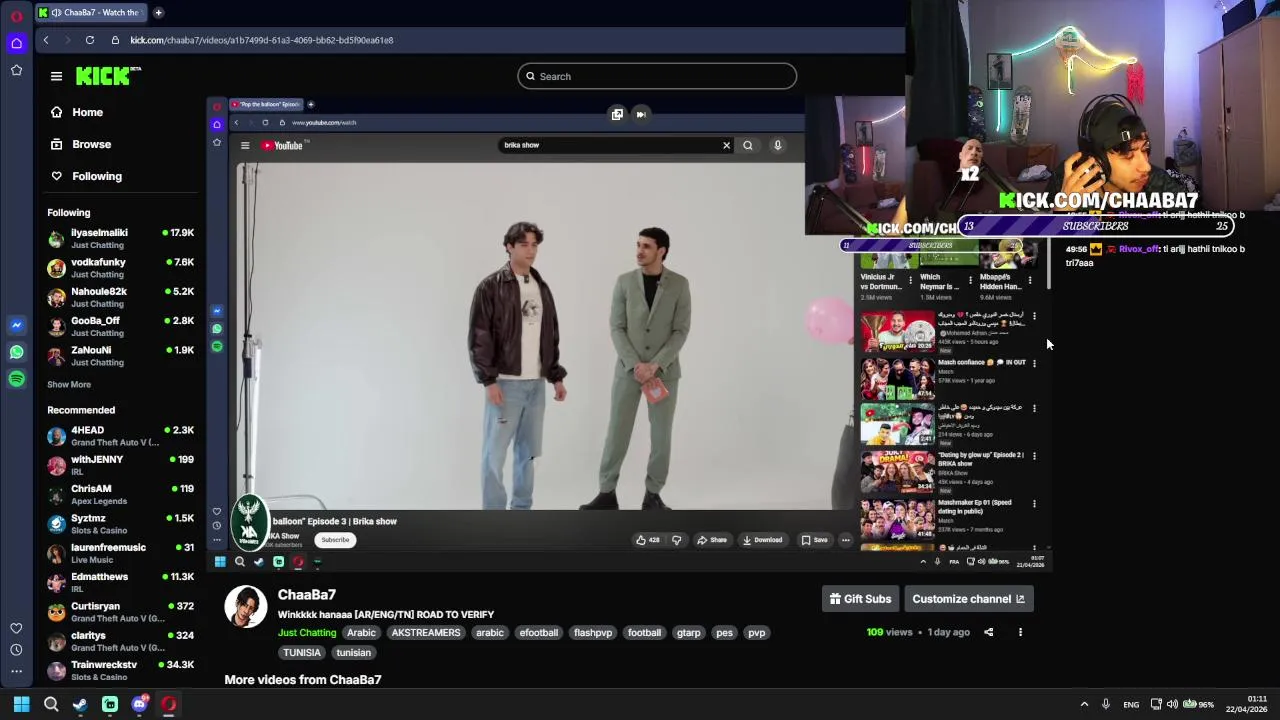The height and width of the screenshot is (720, 1280).
Task: Click the ChaaBa7 channel name
Action: (307, 595)
